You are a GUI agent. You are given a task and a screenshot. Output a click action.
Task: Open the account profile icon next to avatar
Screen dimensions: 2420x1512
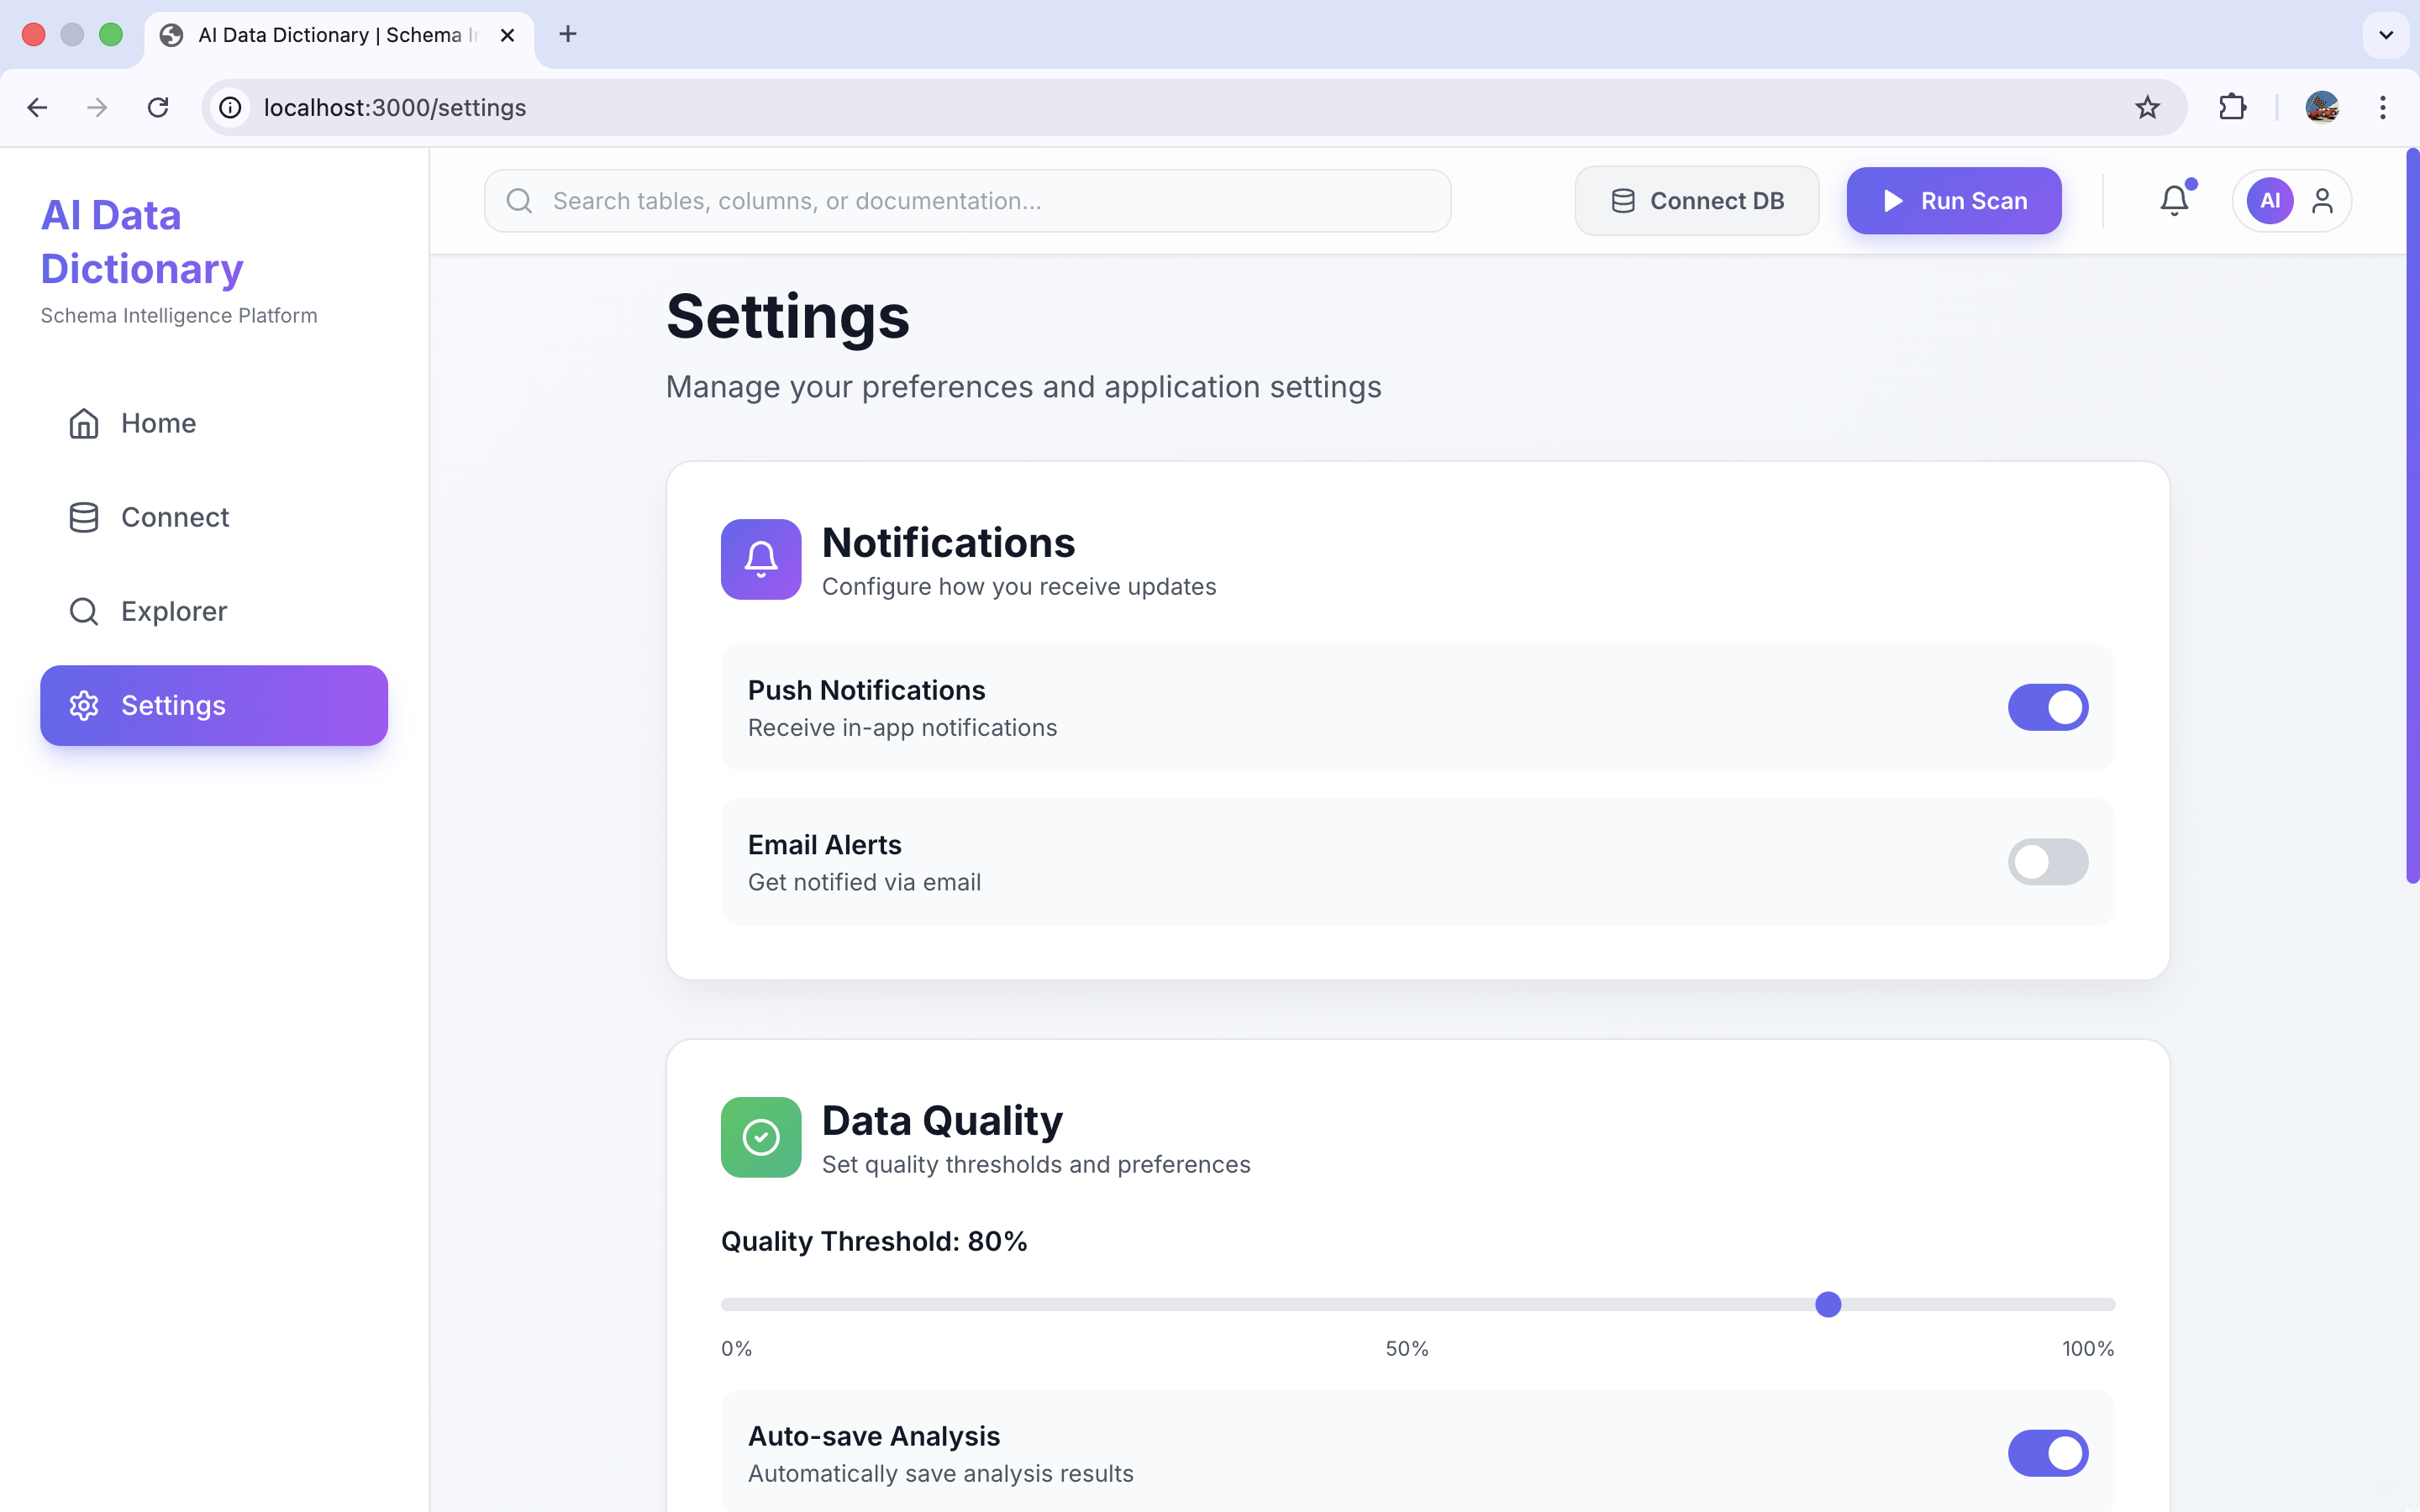[x=2323, y=200]
